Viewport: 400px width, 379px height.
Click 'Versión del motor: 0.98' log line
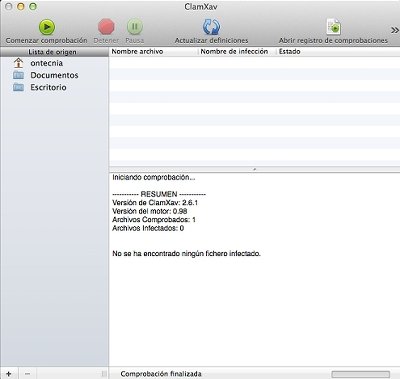pyautogui.click(x=150, y=211)
